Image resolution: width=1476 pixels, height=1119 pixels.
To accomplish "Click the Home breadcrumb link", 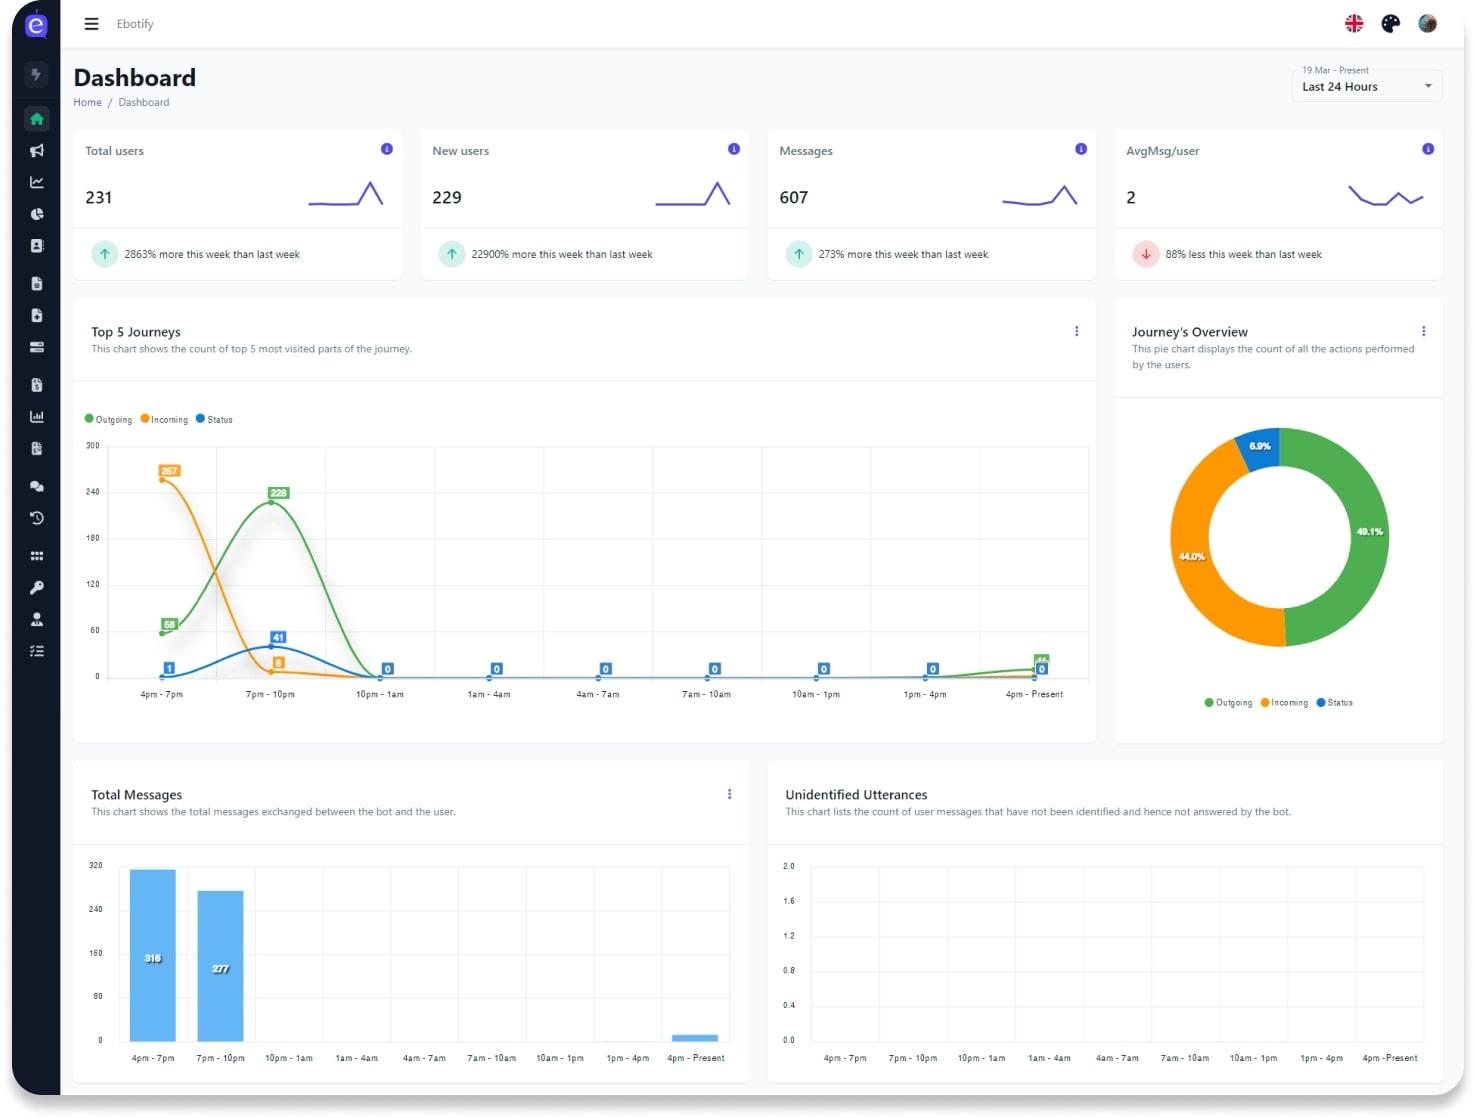I will tap(87, 102).
